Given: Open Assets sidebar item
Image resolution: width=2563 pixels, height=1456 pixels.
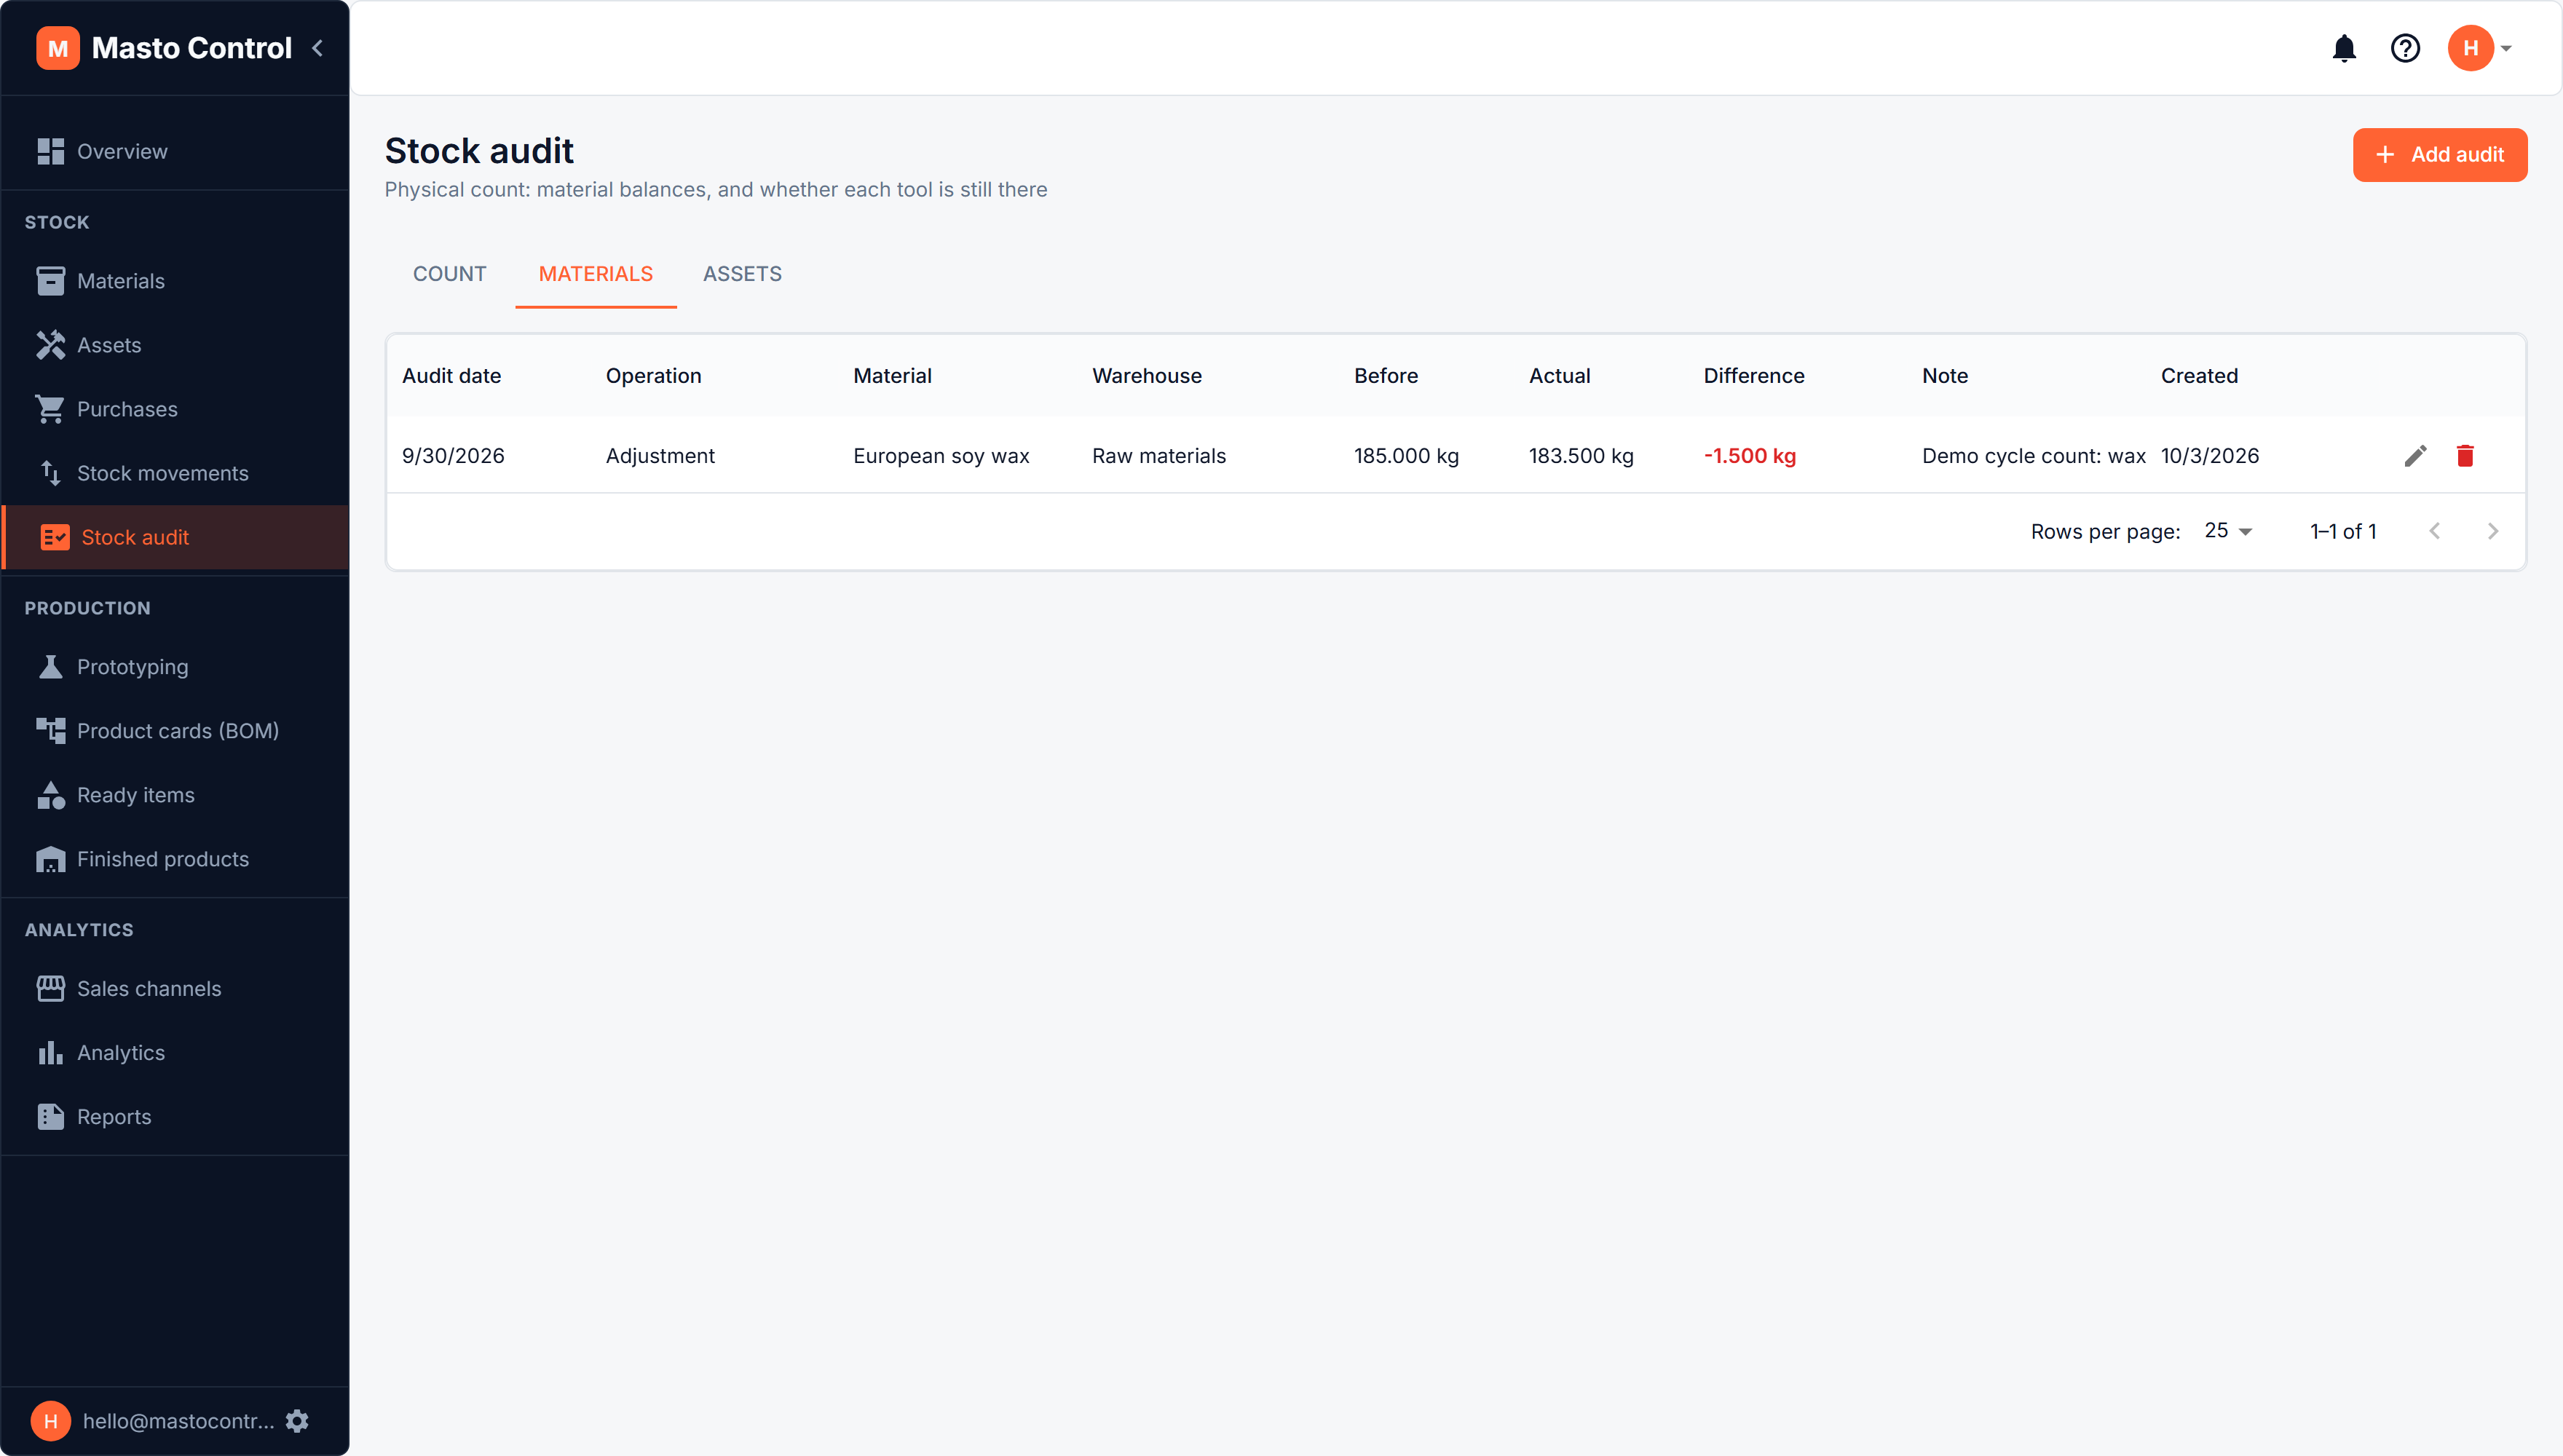Looking at the screenshot, I should pos(175,345).
